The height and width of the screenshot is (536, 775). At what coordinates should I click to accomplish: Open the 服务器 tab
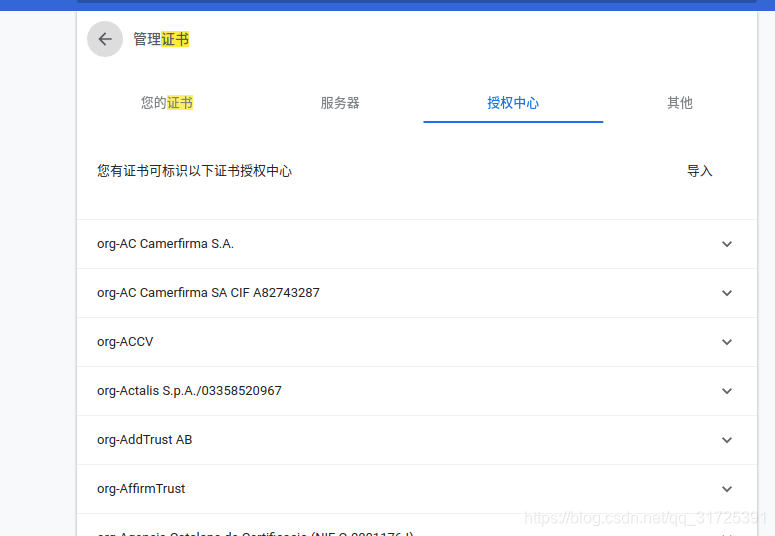[x=340, y=103]
